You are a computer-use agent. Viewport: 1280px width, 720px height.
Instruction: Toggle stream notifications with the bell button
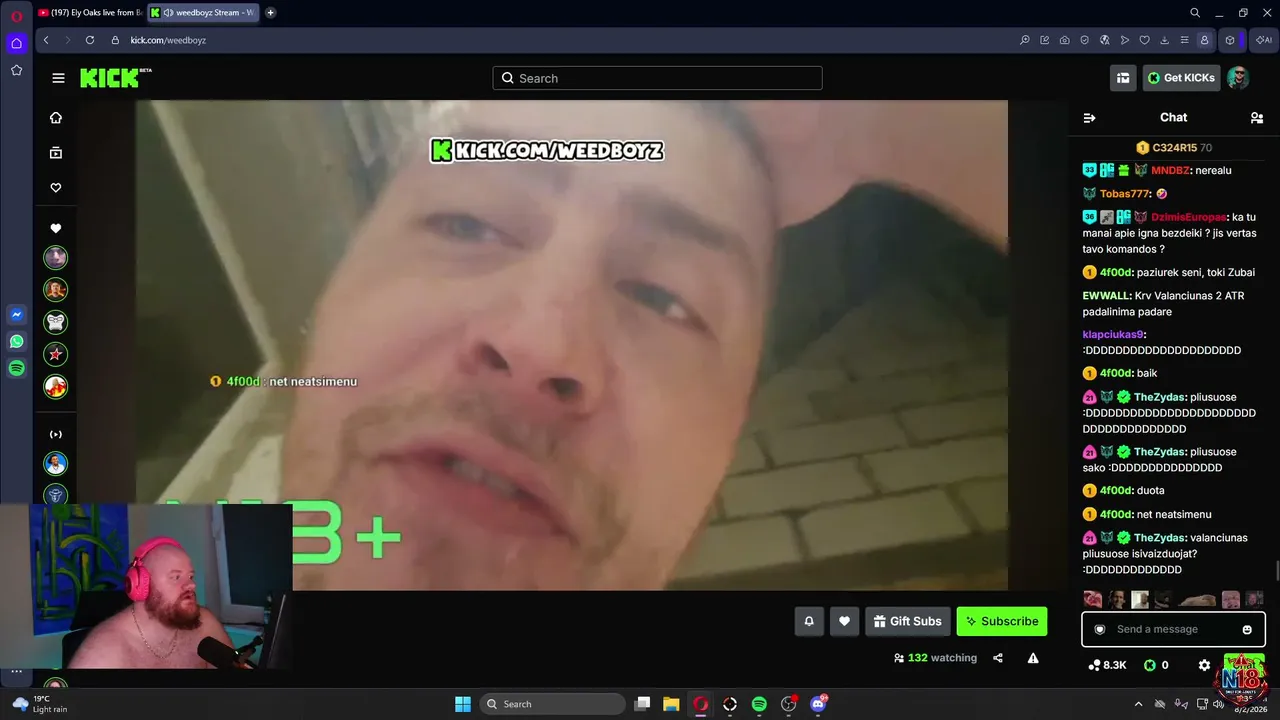(809, 621)
